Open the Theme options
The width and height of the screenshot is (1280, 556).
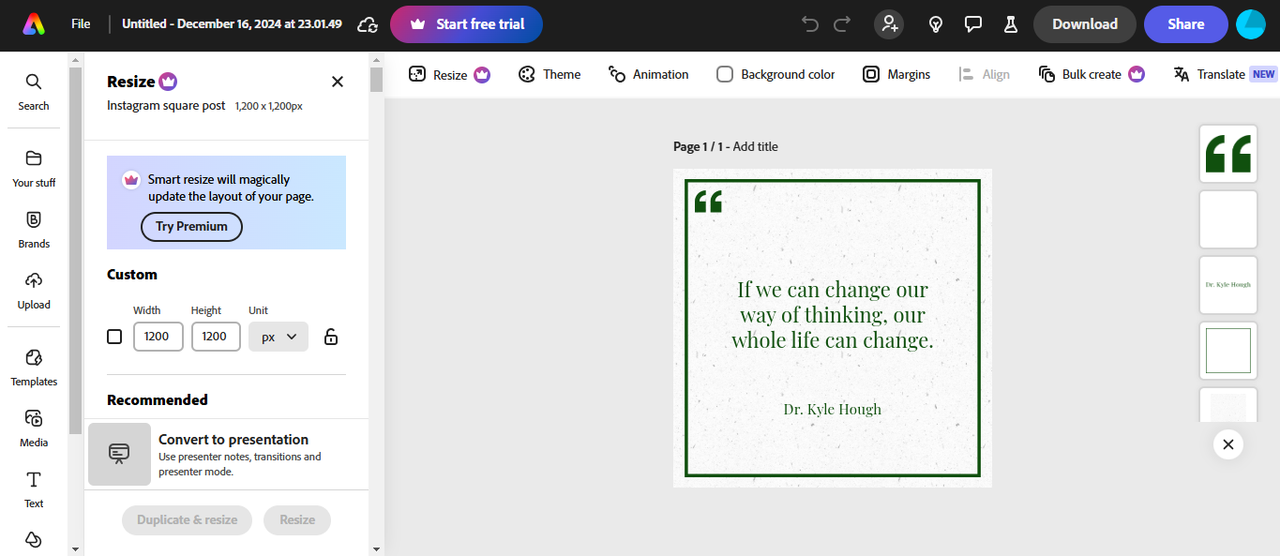coord(549,74)
